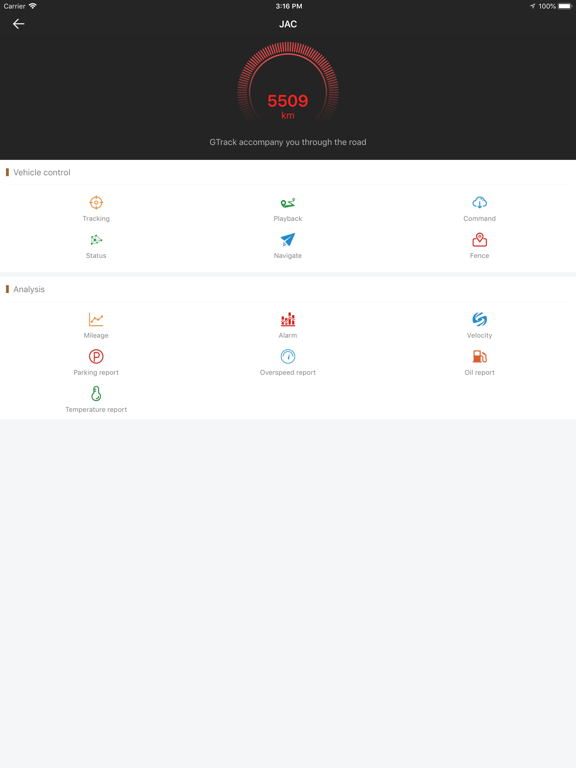Viewport: 576px width, 768px height.
Task: Go back using the arrow icon
Action: pyautogui.click(x=19, y=24)
